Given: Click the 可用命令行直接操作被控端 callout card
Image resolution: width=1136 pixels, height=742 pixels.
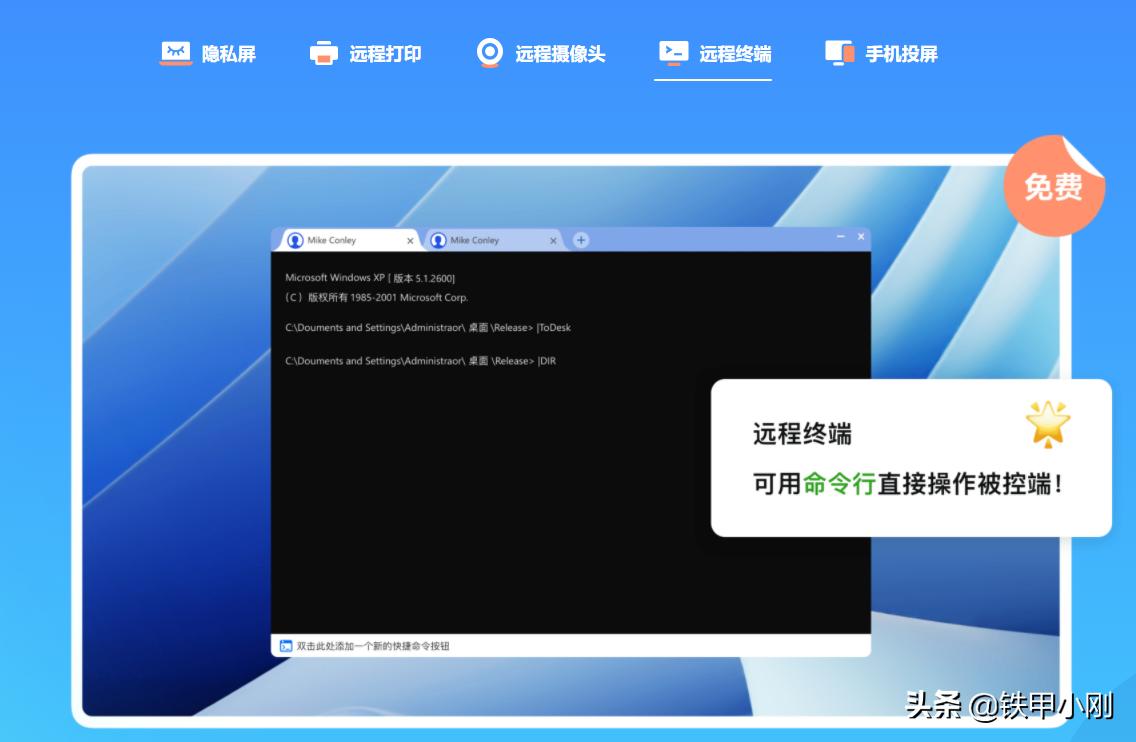Looking at the screenshot, I should (x=910, y=458).
